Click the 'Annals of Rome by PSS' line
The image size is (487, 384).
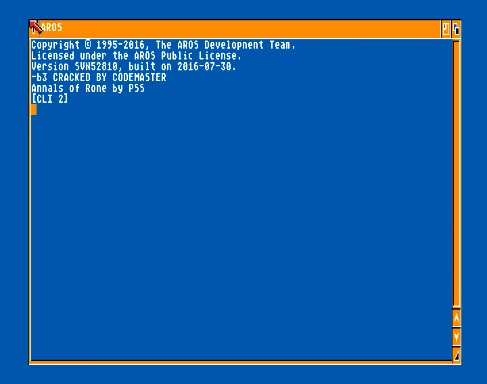pos(88,88)
